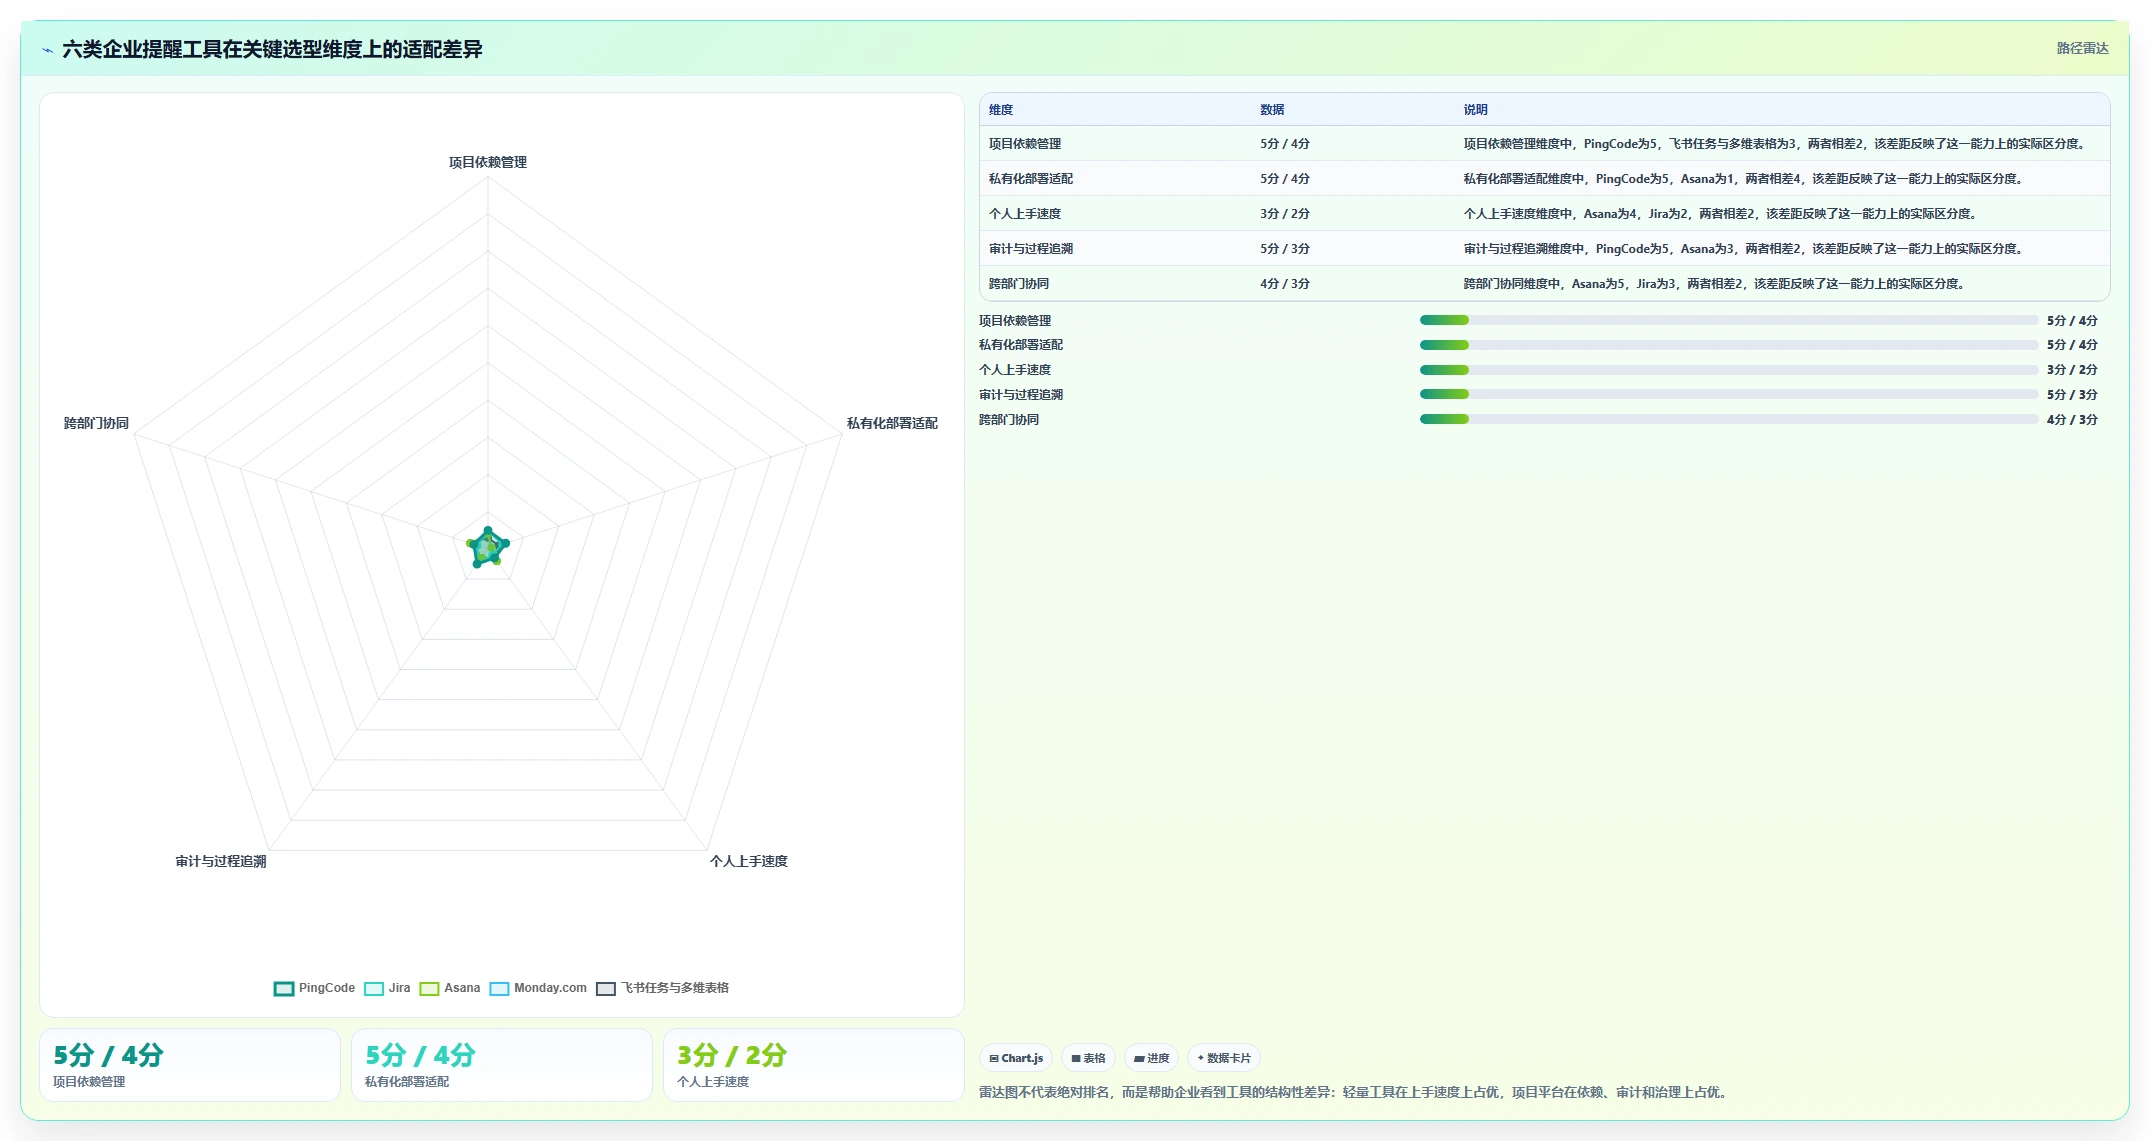Click the 审计与过程追溯 progress bar
Image resolution: width=2150 pixels, height=1141 pixels.
coord(1728,394)
